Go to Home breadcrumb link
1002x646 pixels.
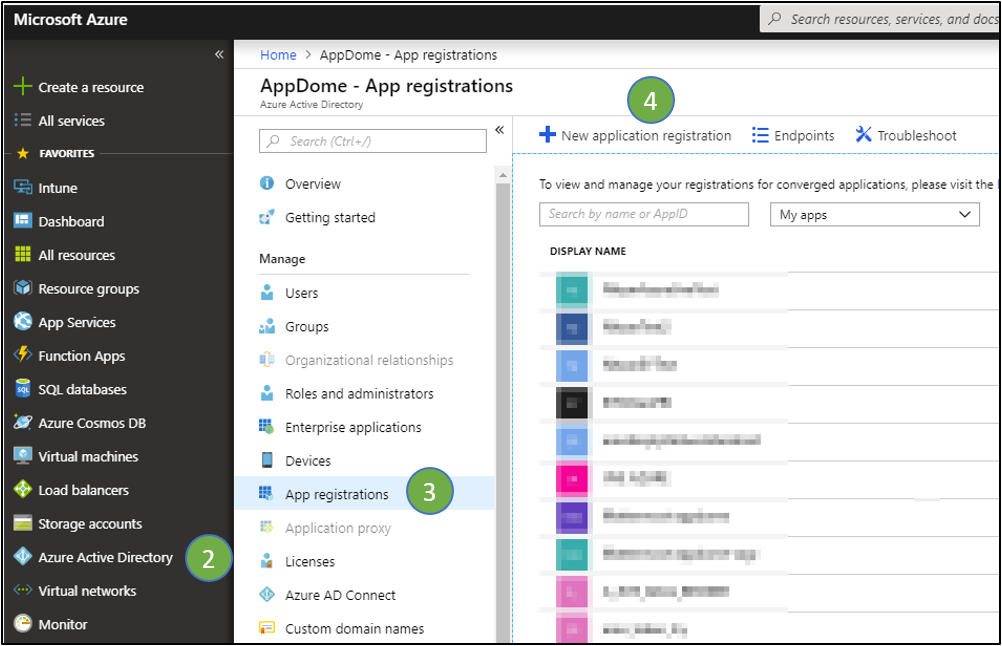click(278, 55)
